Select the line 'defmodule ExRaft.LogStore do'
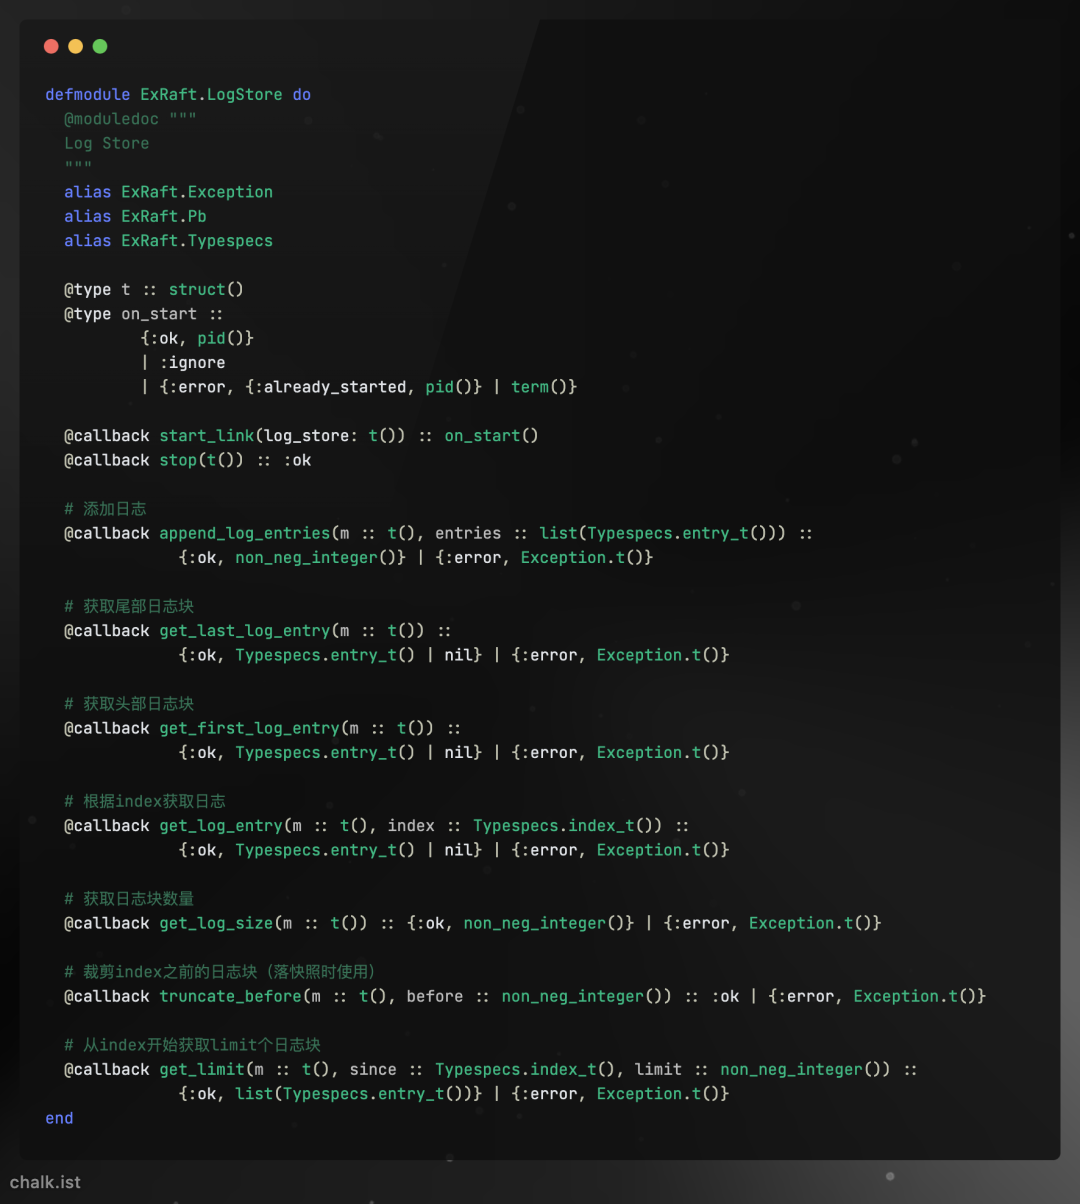The image size is (1080, 1204). click(178, 94)
